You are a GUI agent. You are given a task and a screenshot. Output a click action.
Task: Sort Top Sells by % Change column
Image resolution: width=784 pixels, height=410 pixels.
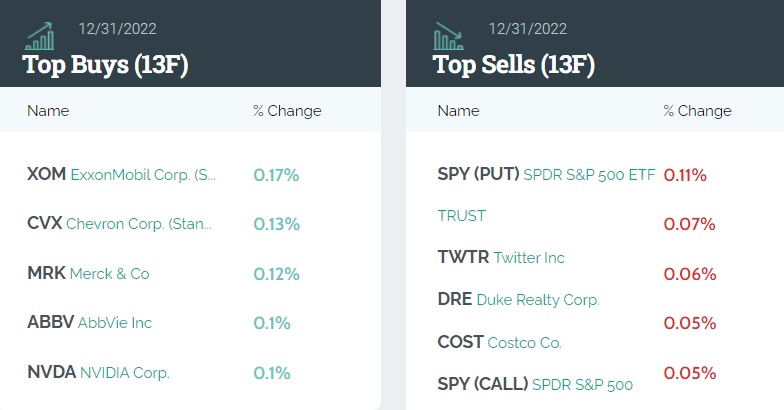pyautogui.click(x=697, y=111)
